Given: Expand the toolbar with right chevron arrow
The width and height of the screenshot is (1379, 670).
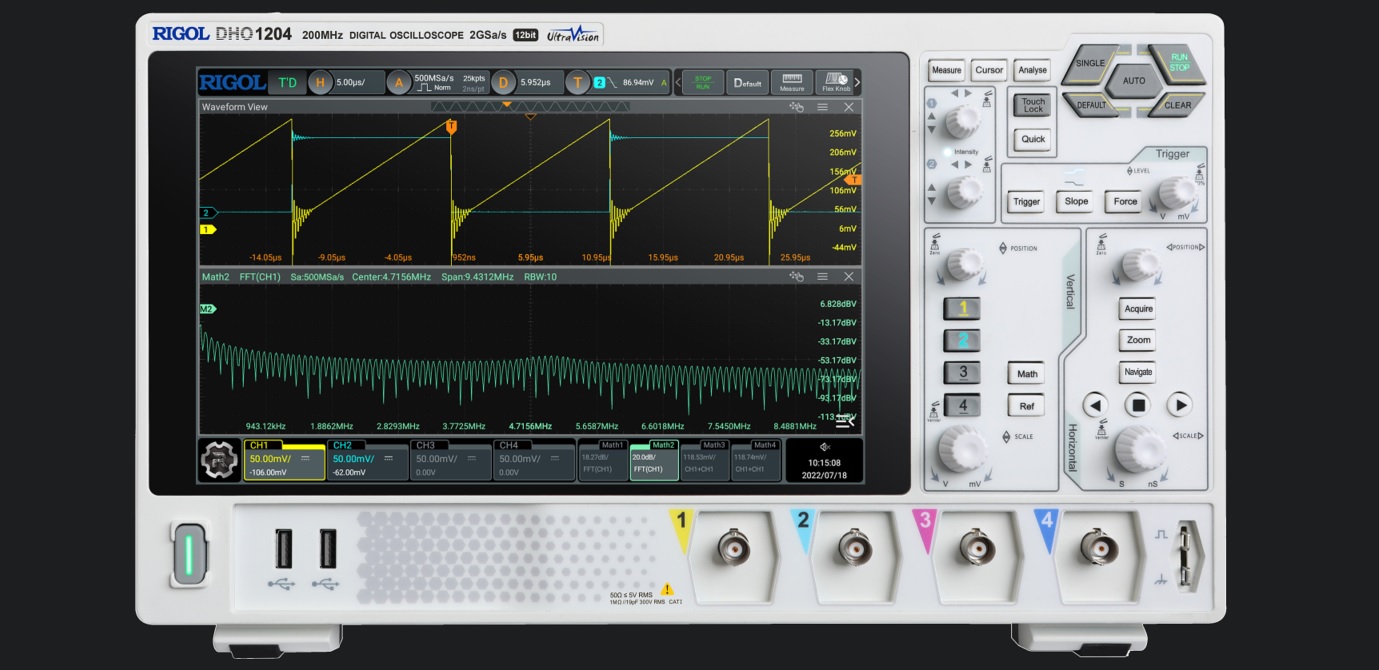Looking at the screenshot, I should pos(857,82).
